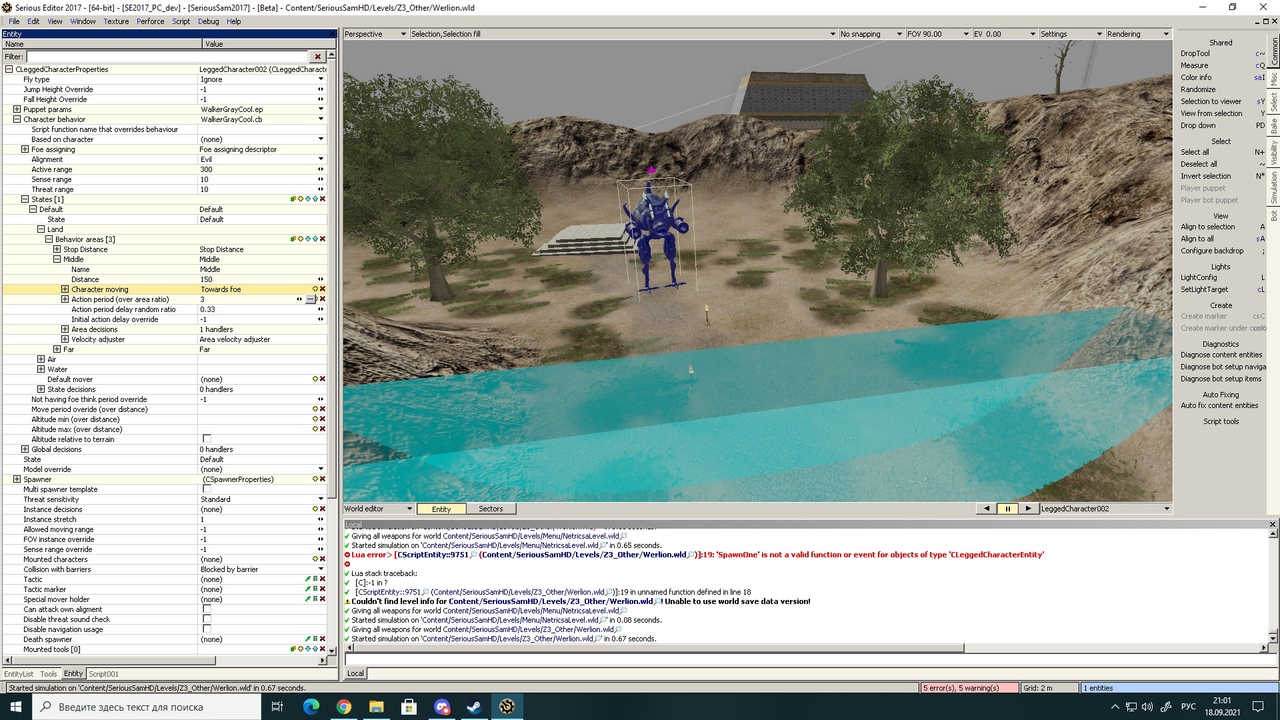
Task: Click Auto fix content entities
Action: [1221, 405]
